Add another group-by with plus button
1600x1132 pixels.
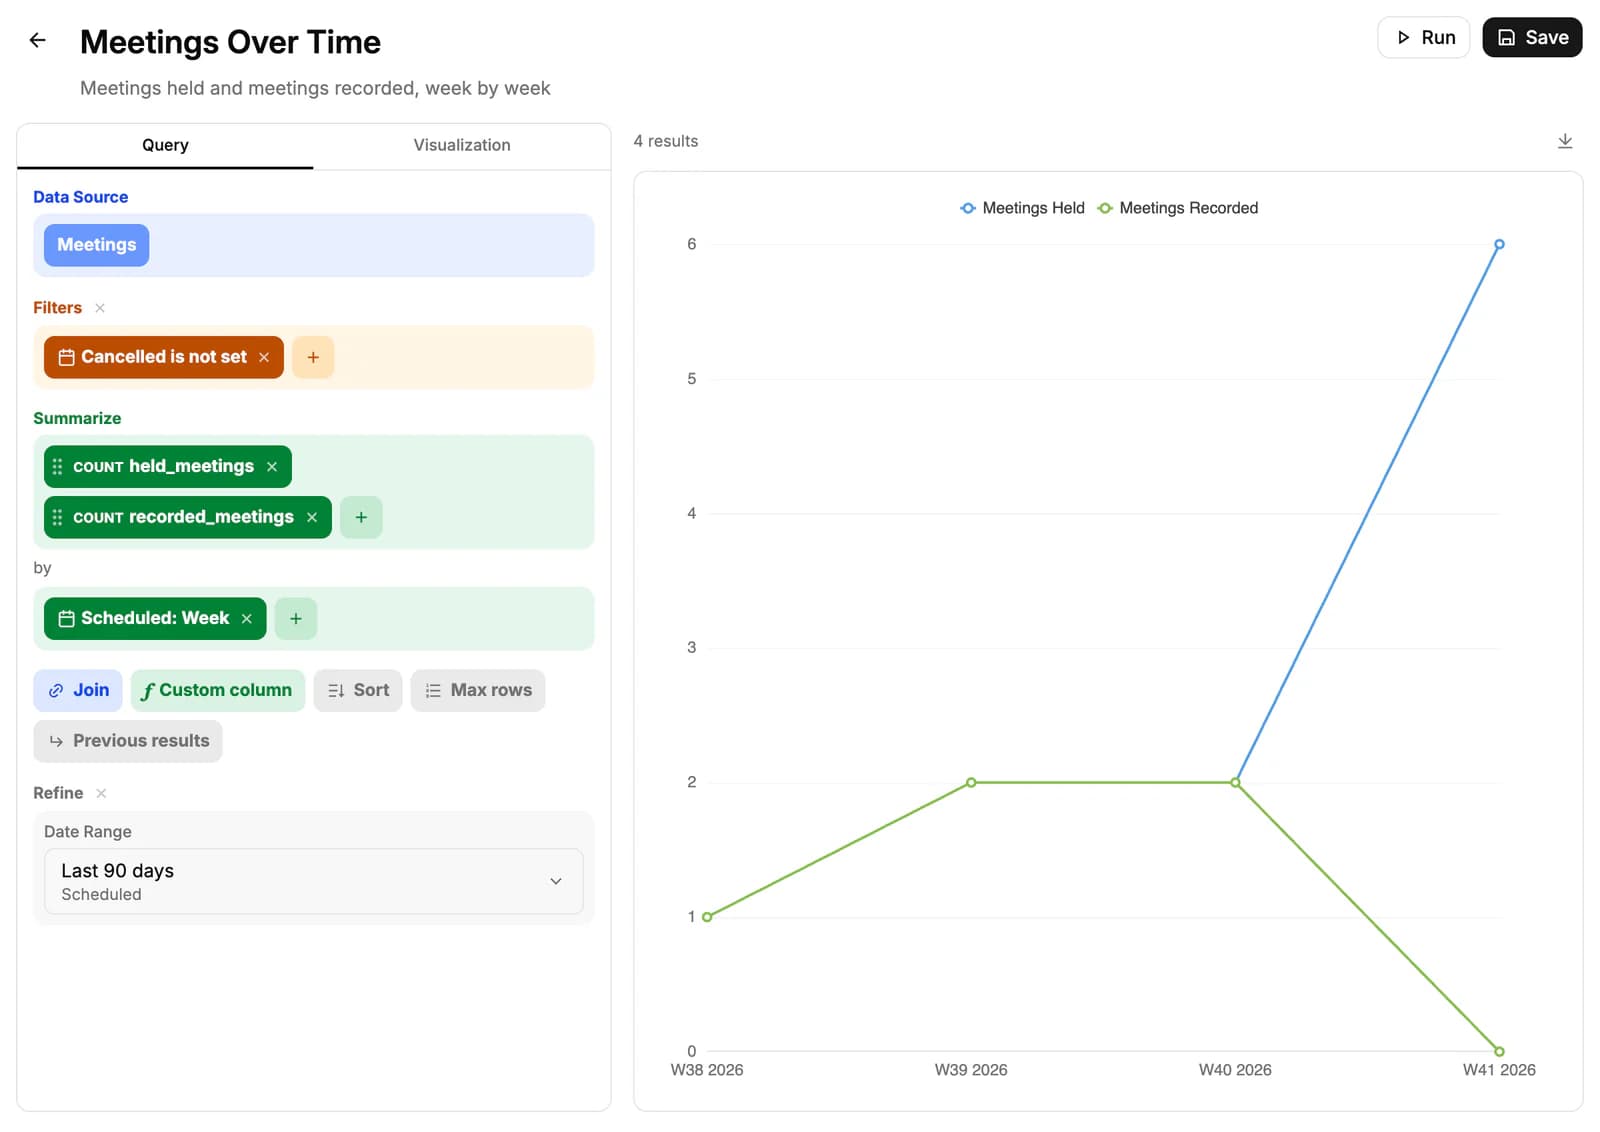(296, 619)
